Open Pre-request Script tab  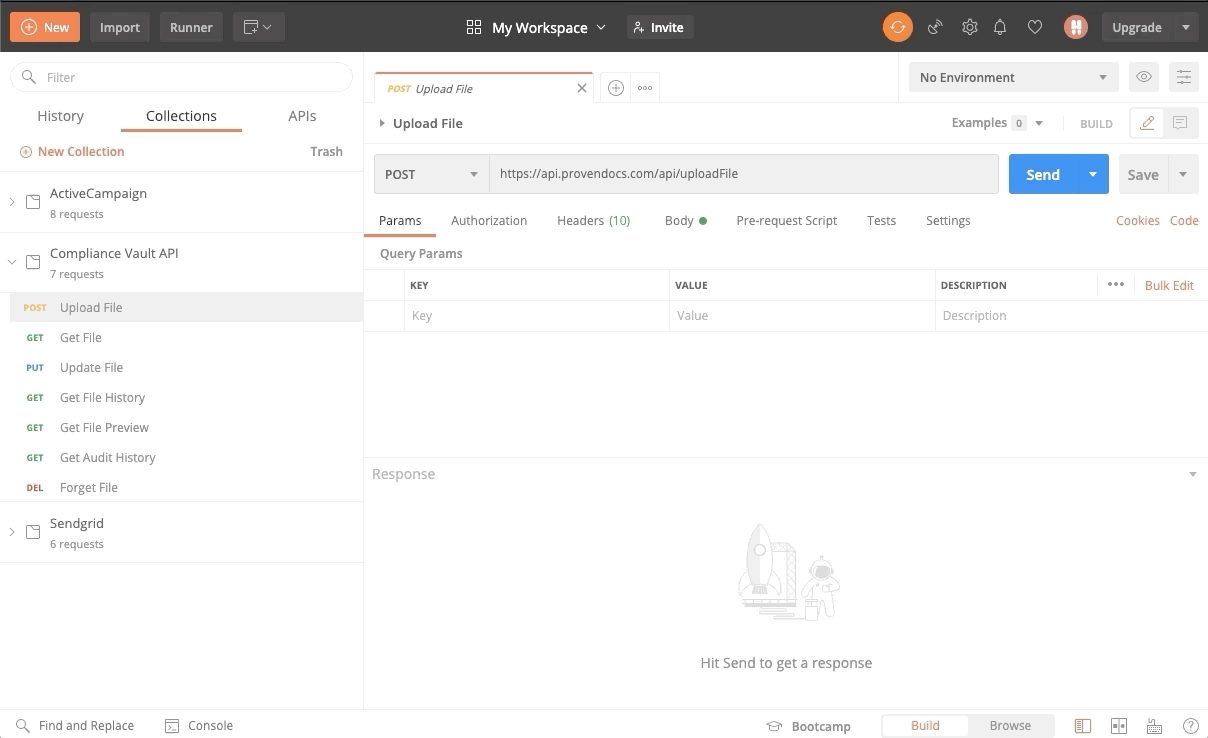click(x=787, y=220)
